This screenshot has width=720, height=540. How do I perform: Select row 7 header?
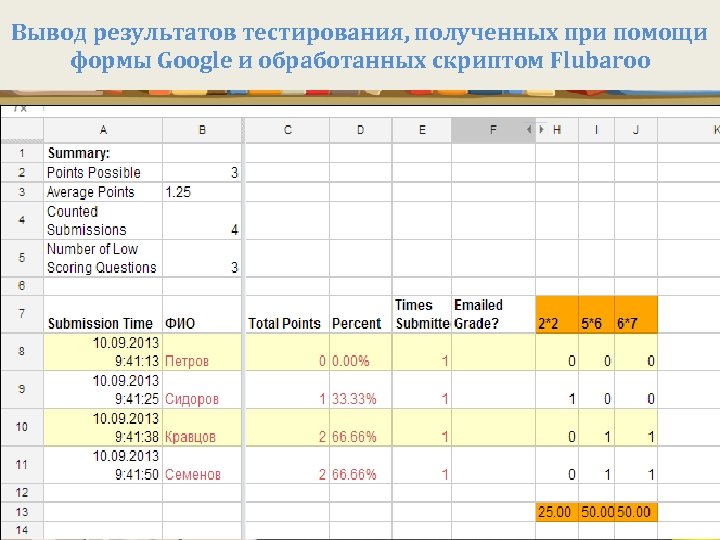[22, 315]
